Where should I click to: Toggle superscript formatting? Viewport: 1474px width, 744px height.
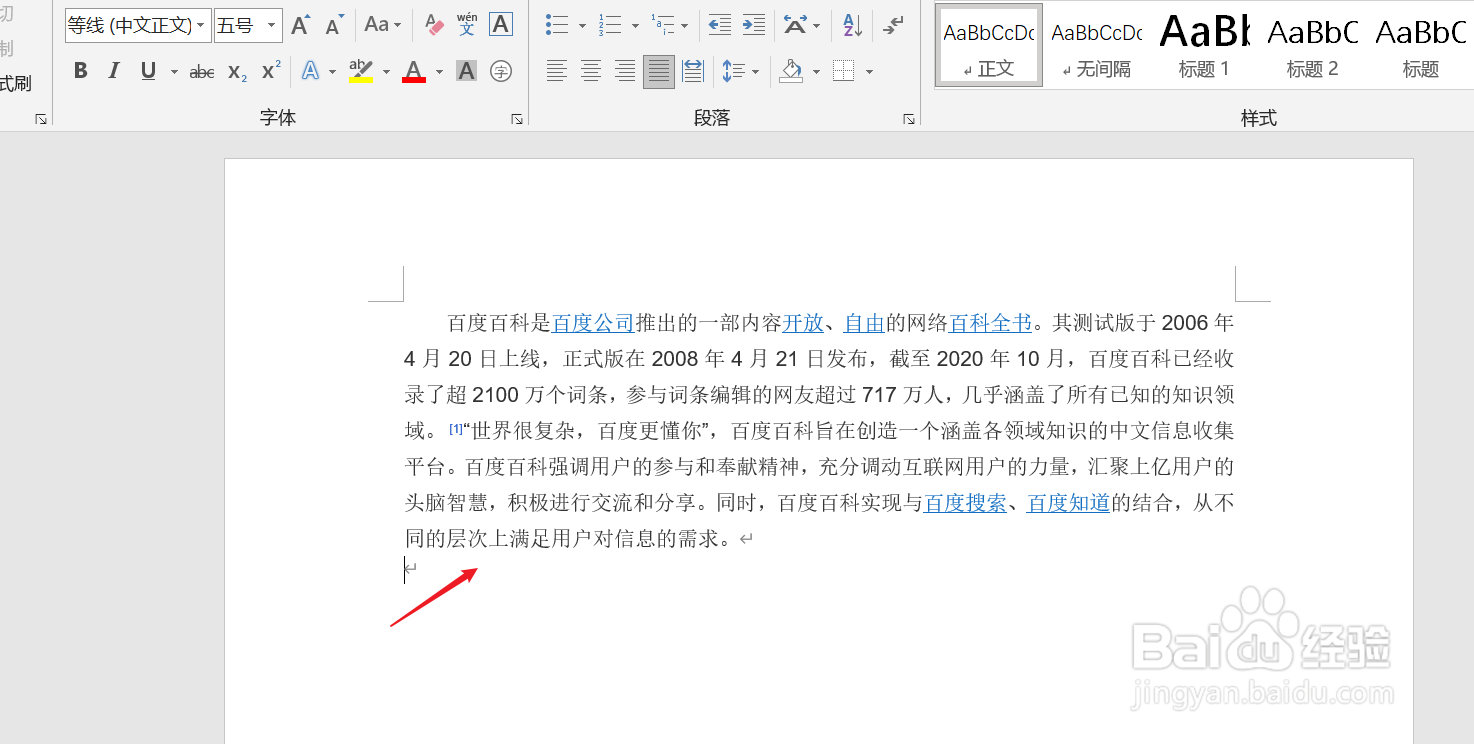(270, 71)
